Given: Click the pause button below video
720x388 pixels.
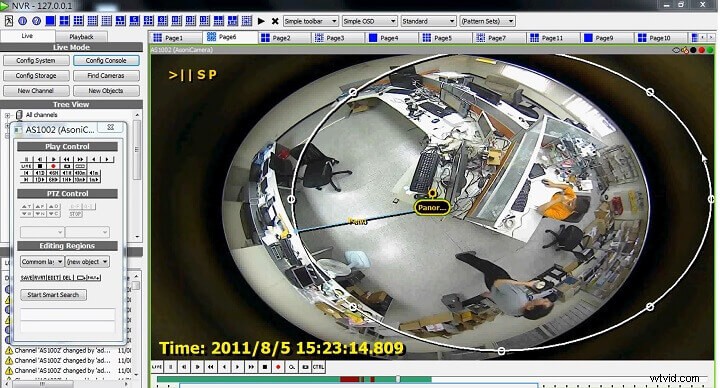Looking at the screenshot, I should click(x=170, y=367).
